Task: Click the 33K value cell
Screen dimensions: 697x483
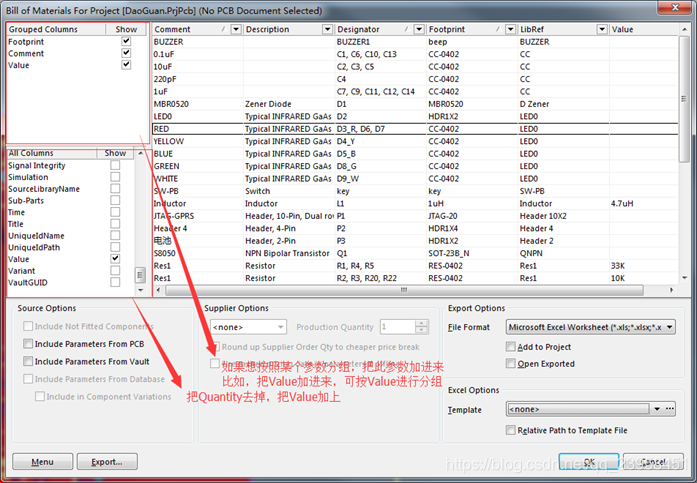Action: pyautogui.click(x=644, y=266)
